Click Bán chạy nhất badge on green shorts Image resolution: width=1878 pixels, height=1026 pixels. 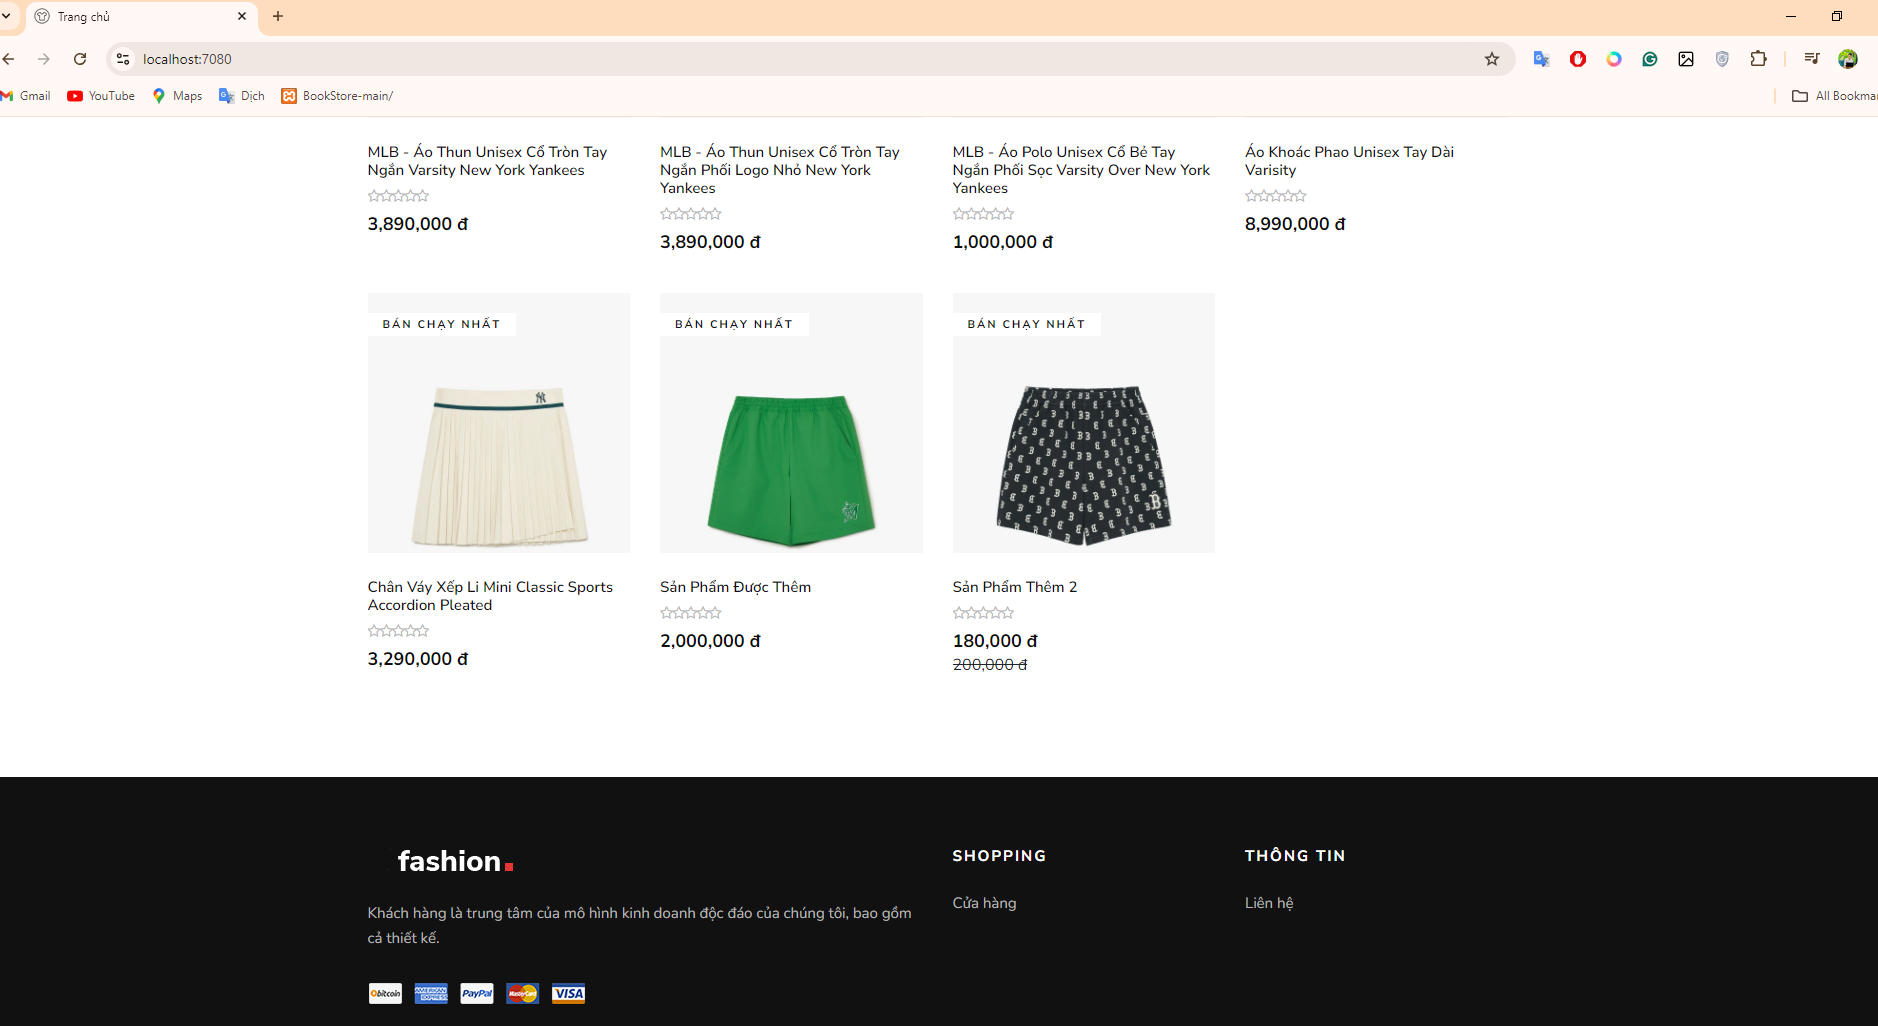click(x=734, y=324)
